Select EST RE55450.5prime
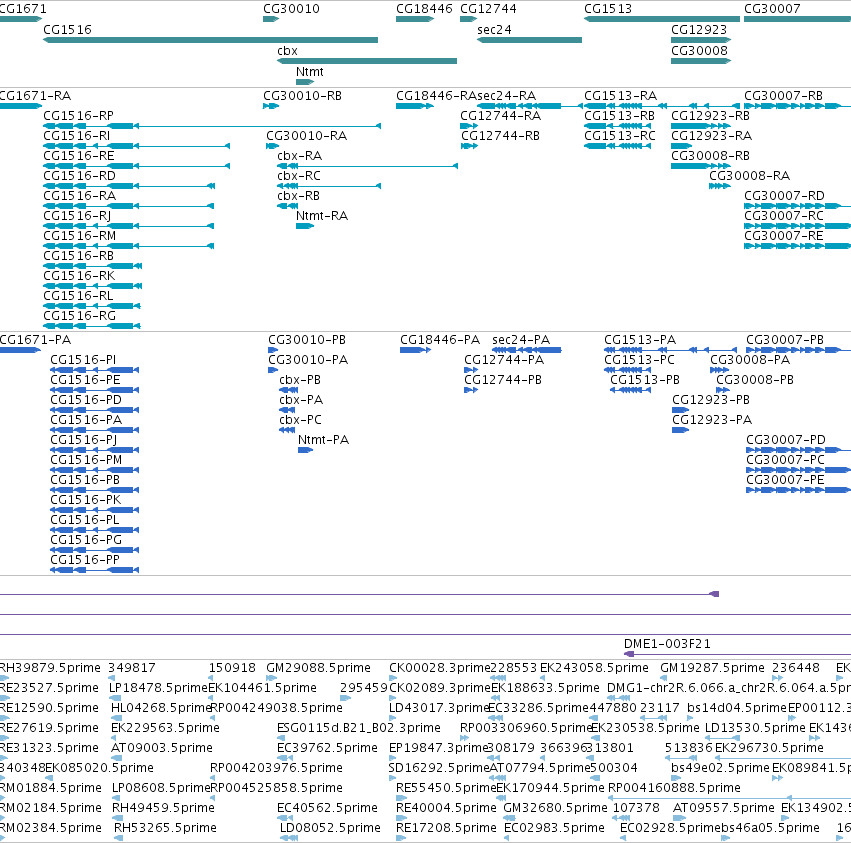 tap(446, 788)
